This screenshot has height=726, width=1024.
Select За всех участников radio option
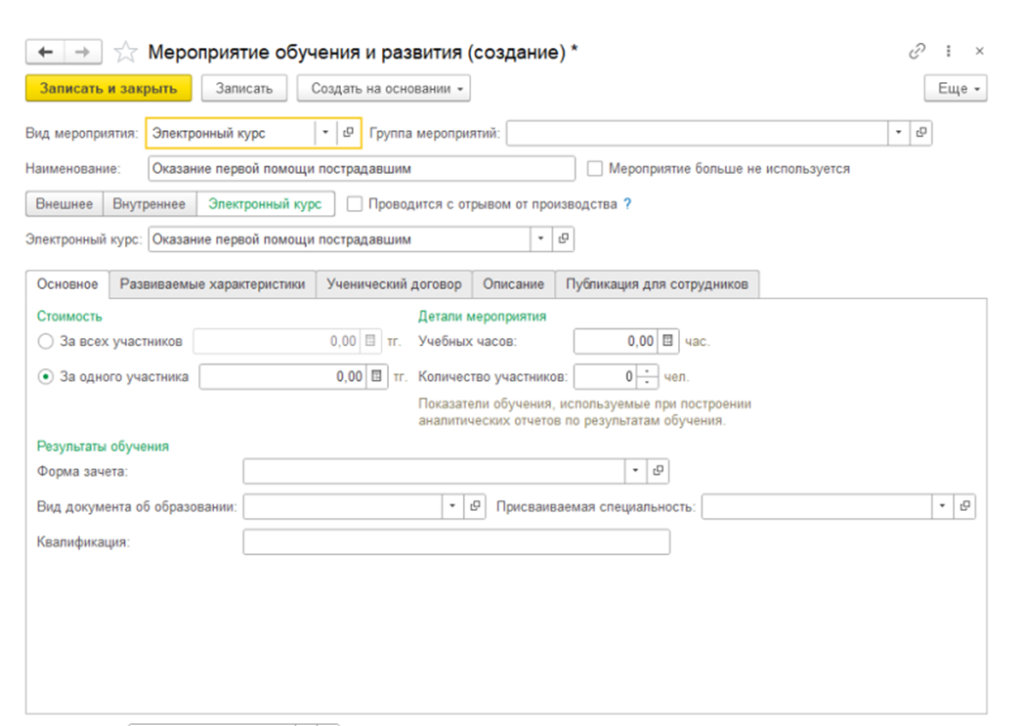coord(45,341)
